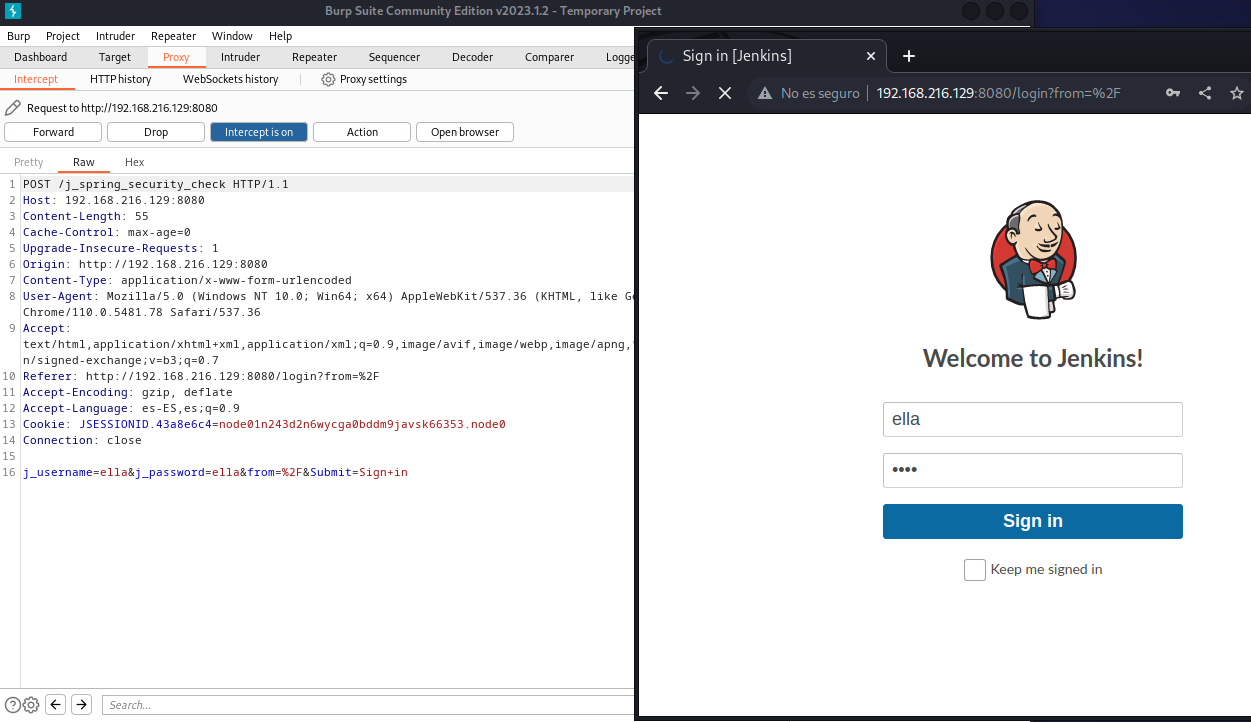
Task: Open the HTTP history sub-tab
Action: coord(120,79)
